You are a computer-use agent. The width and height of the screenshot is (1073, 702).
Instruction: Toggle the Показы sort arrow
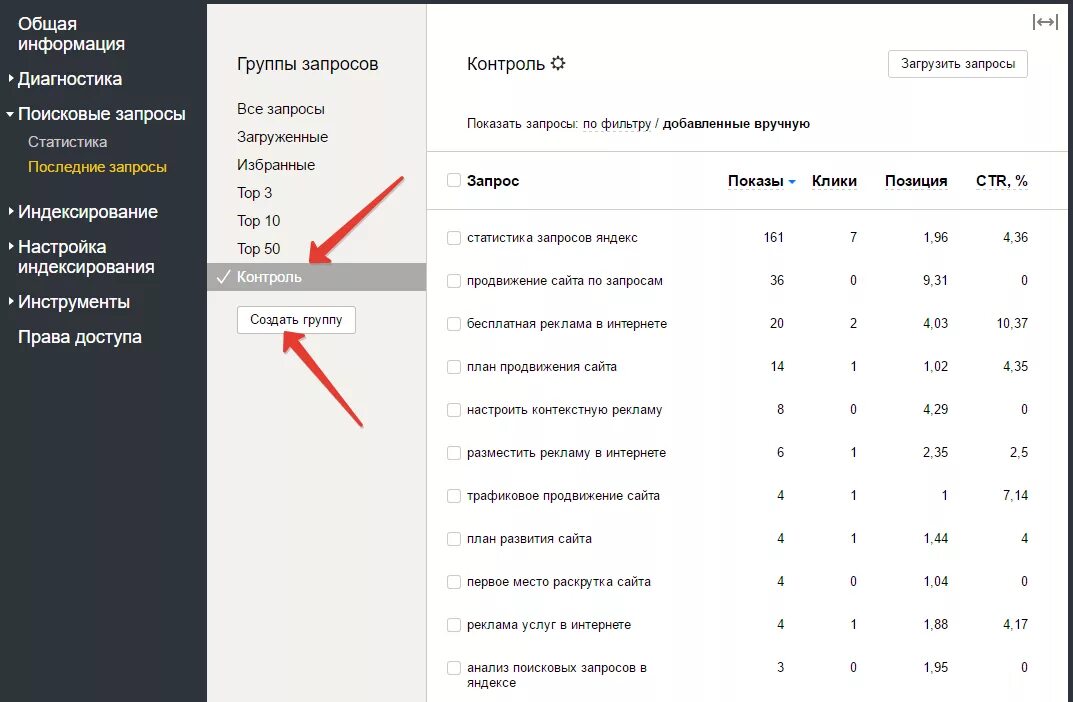pyautogui.click(x=792, y=182)
